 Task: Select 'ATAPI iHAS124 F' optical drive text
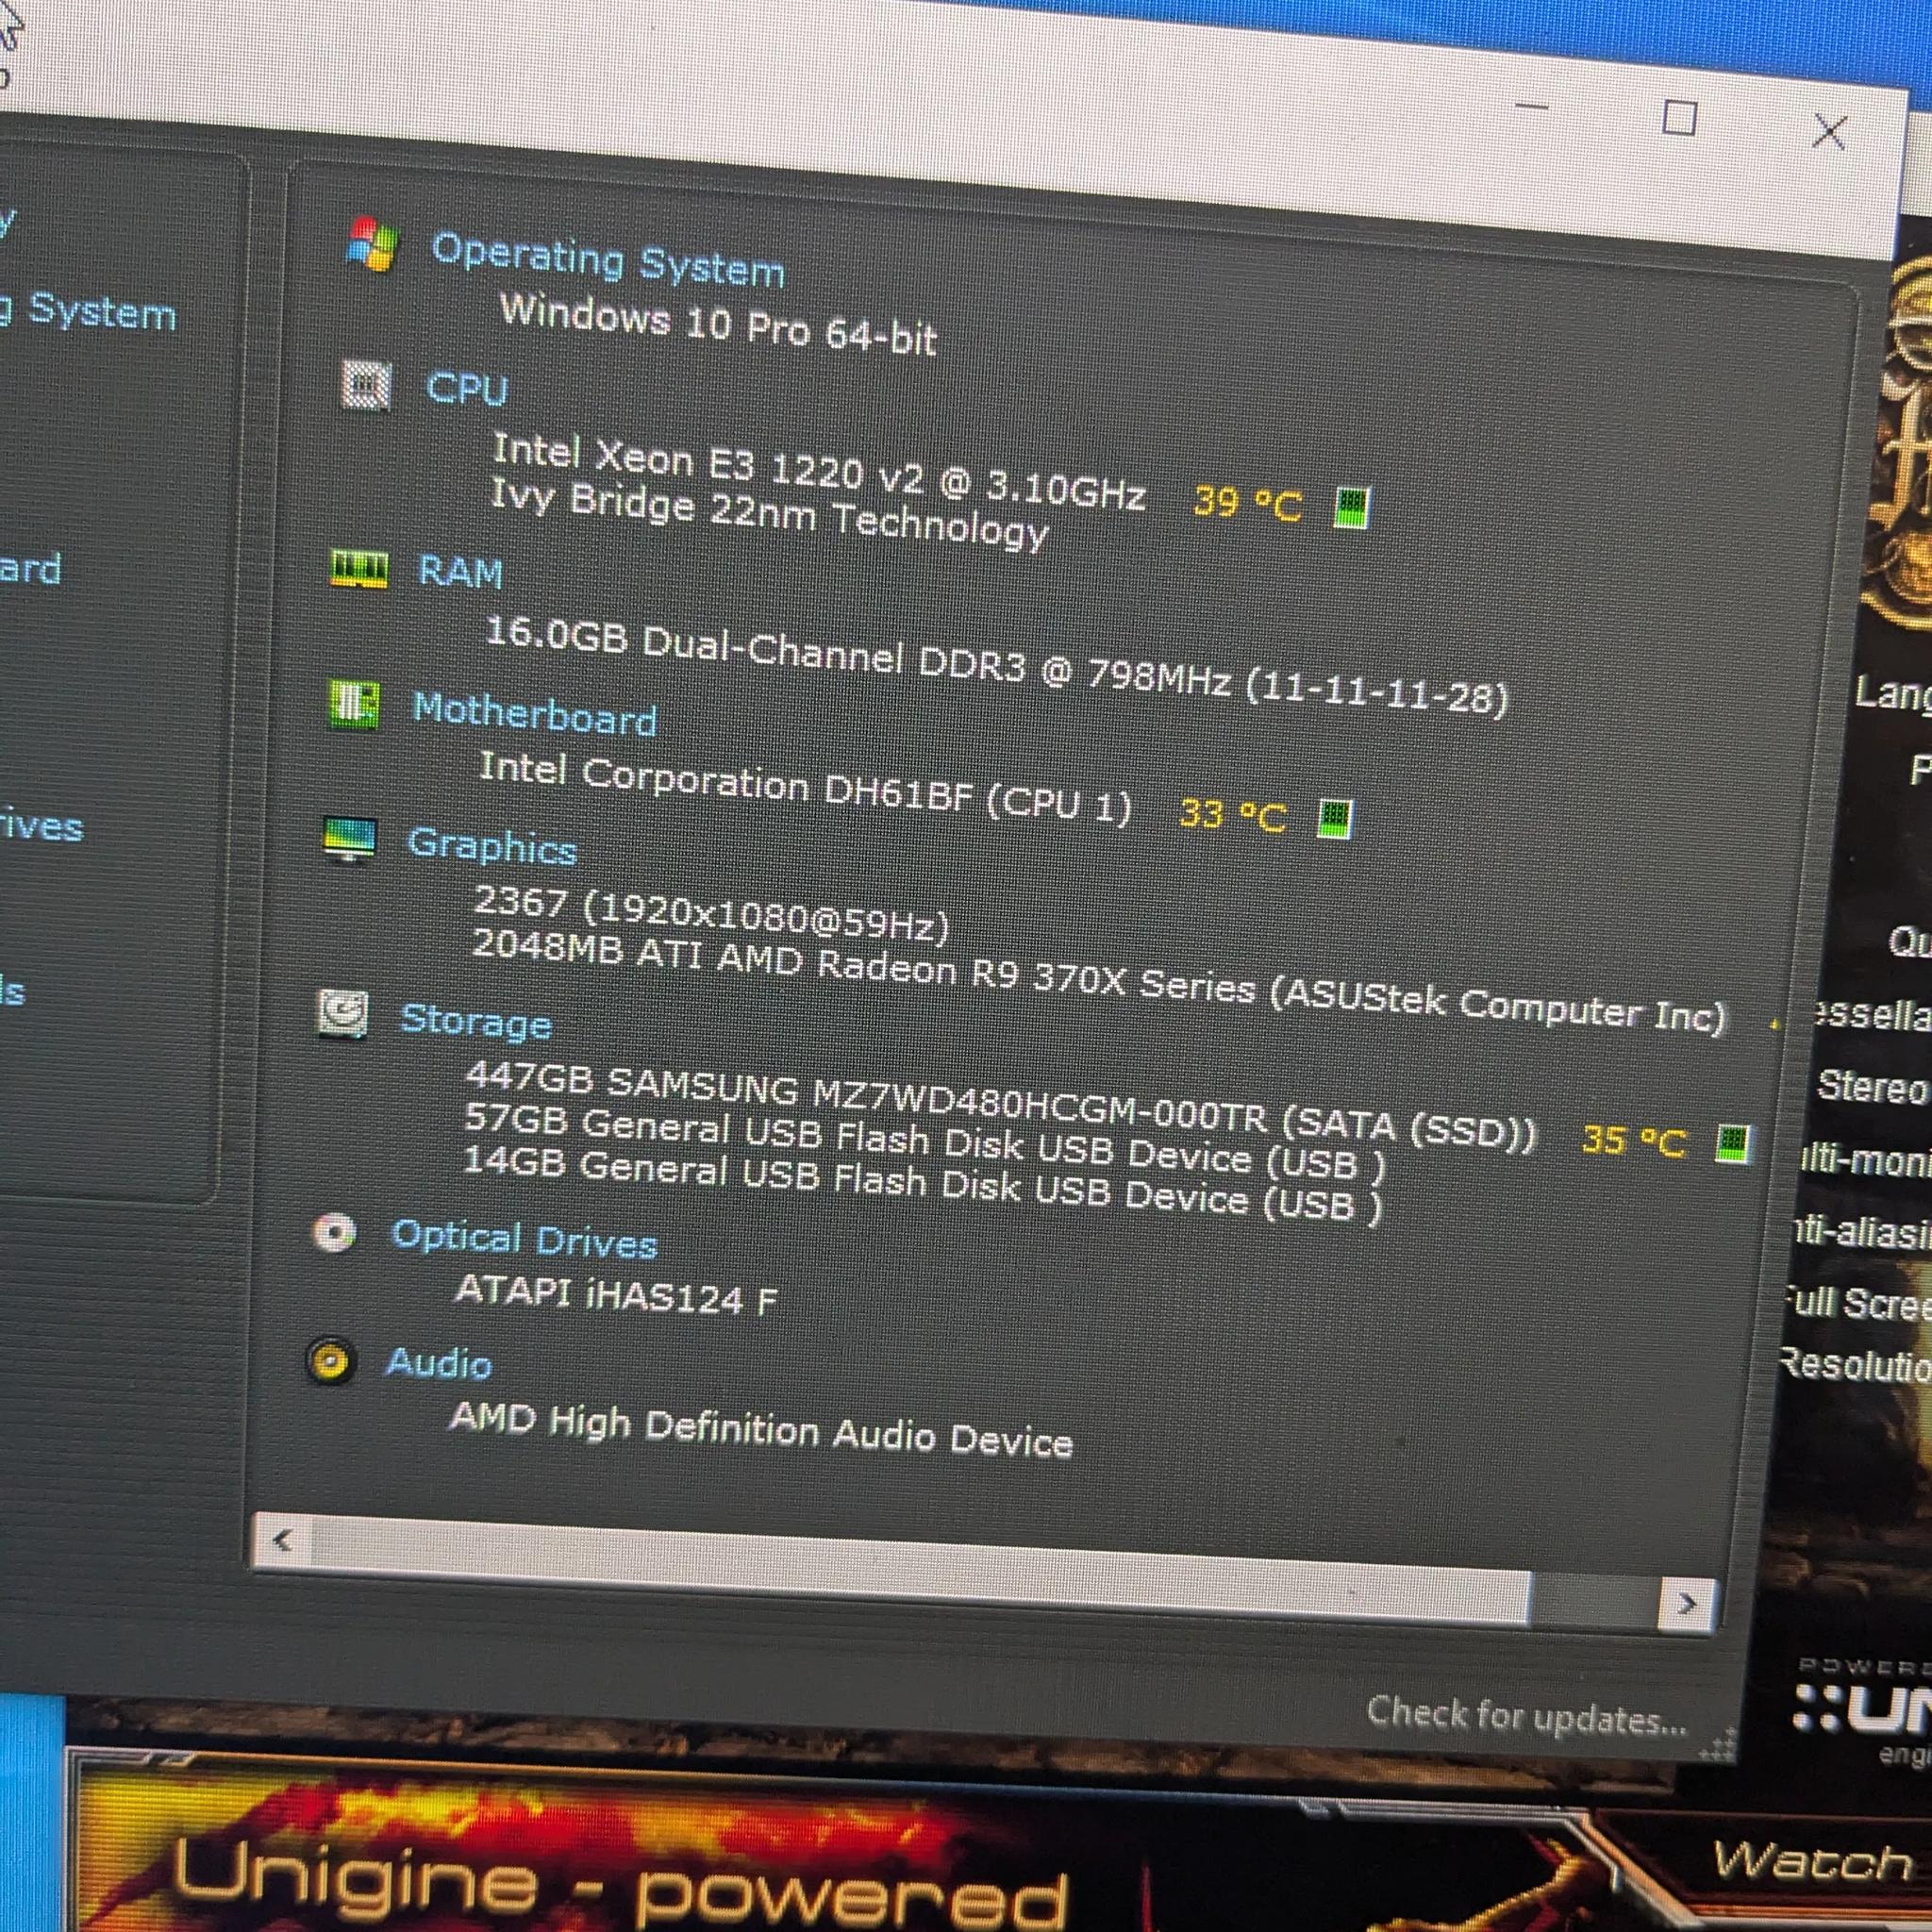(616, 1294)
